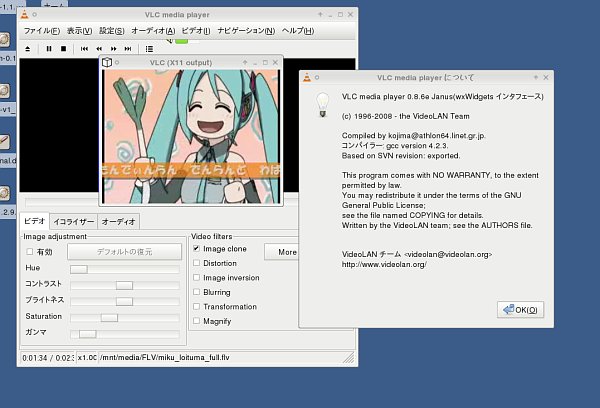
Task: Click the faster playback button
Action: [x=114, y=49]
